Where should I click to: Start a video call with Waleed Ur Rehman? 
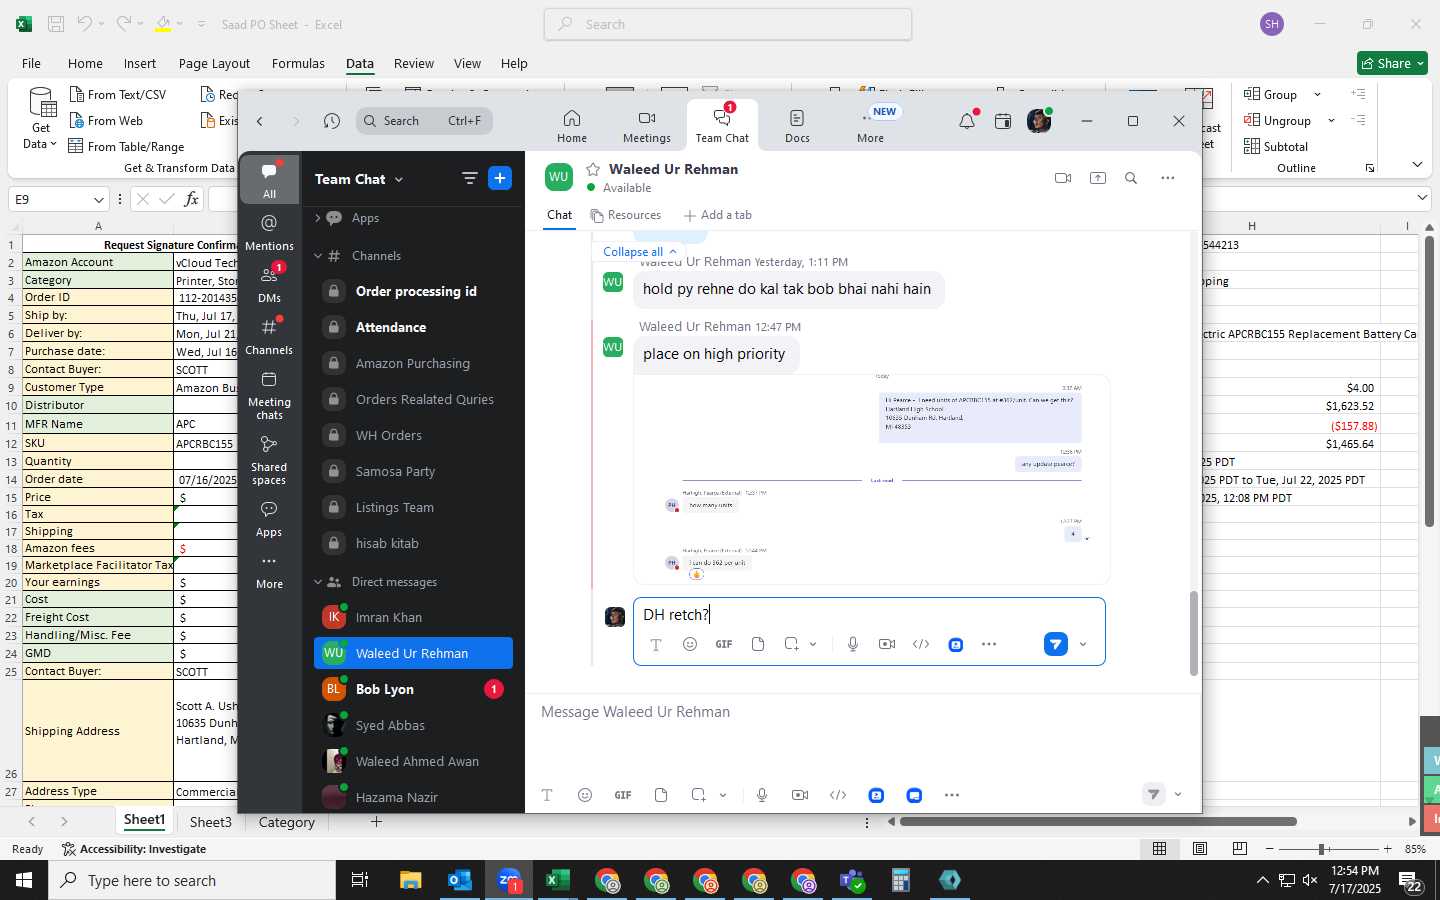tap(1063, 178)
